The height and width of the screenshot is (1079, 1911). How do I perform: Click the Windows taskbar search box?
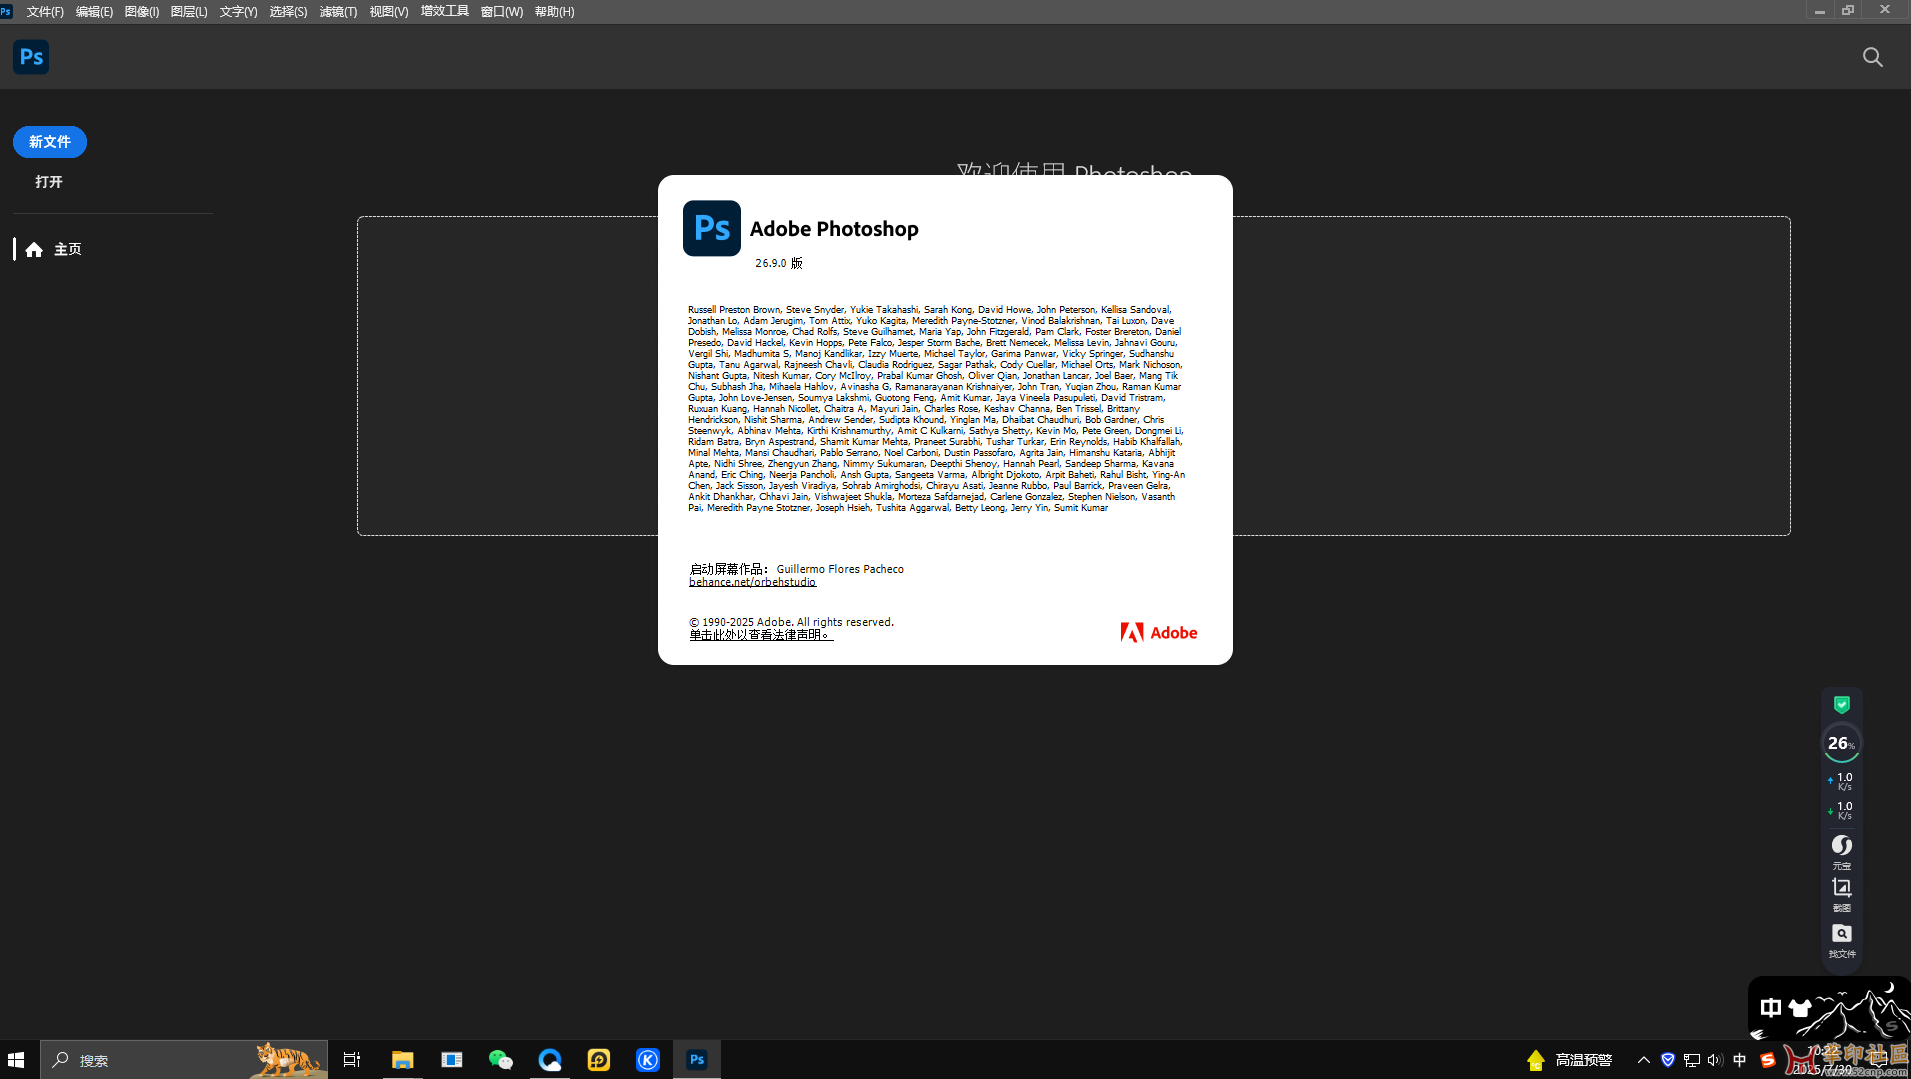[x=184, y=1060]
